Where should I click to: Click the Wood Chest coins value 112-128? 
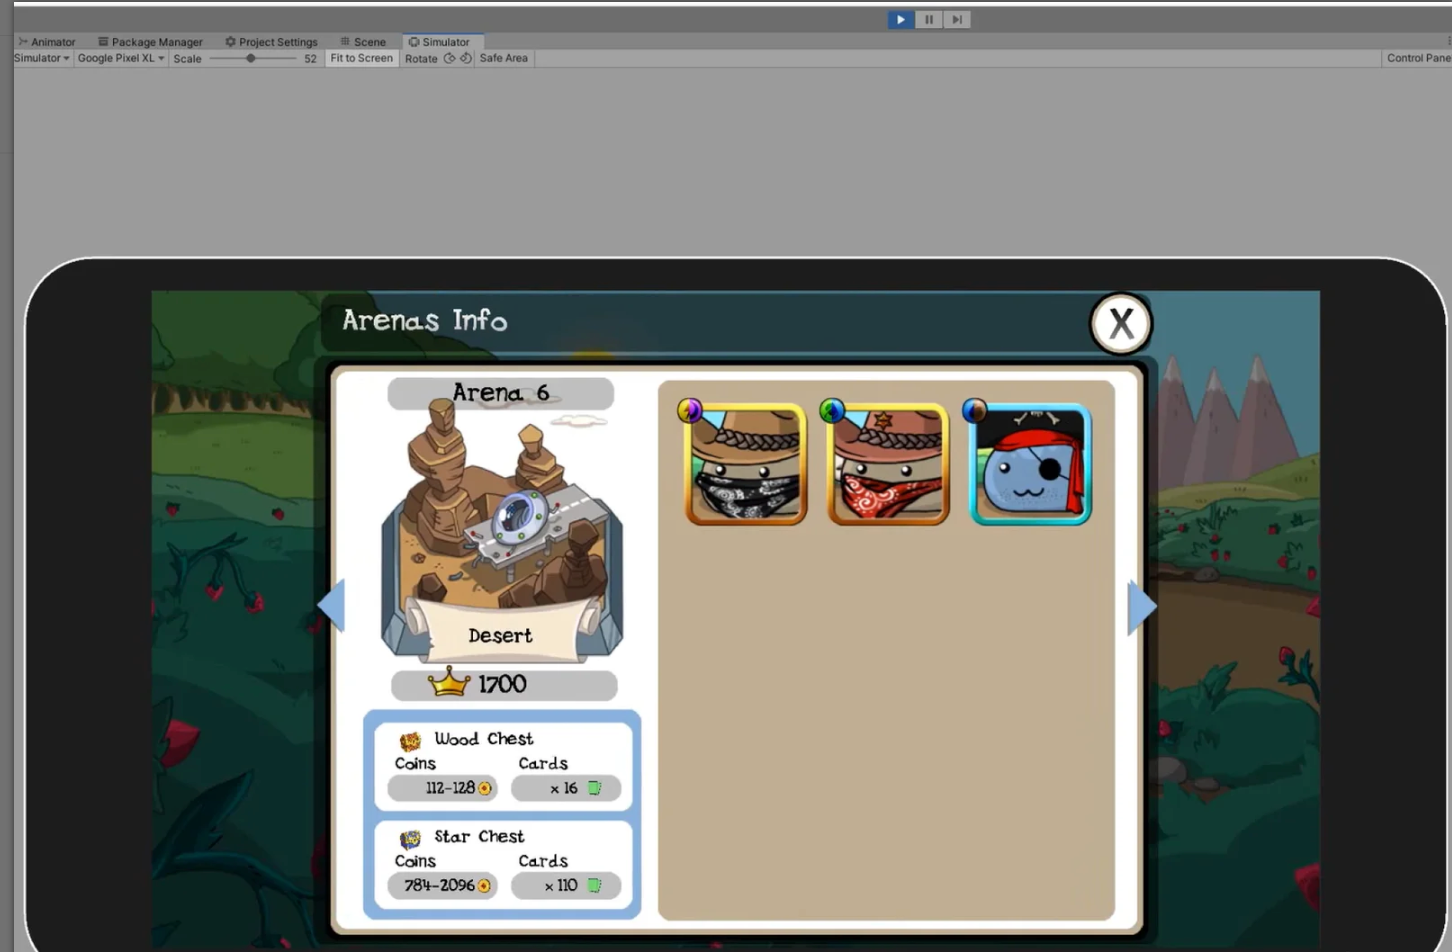point(450,788)
